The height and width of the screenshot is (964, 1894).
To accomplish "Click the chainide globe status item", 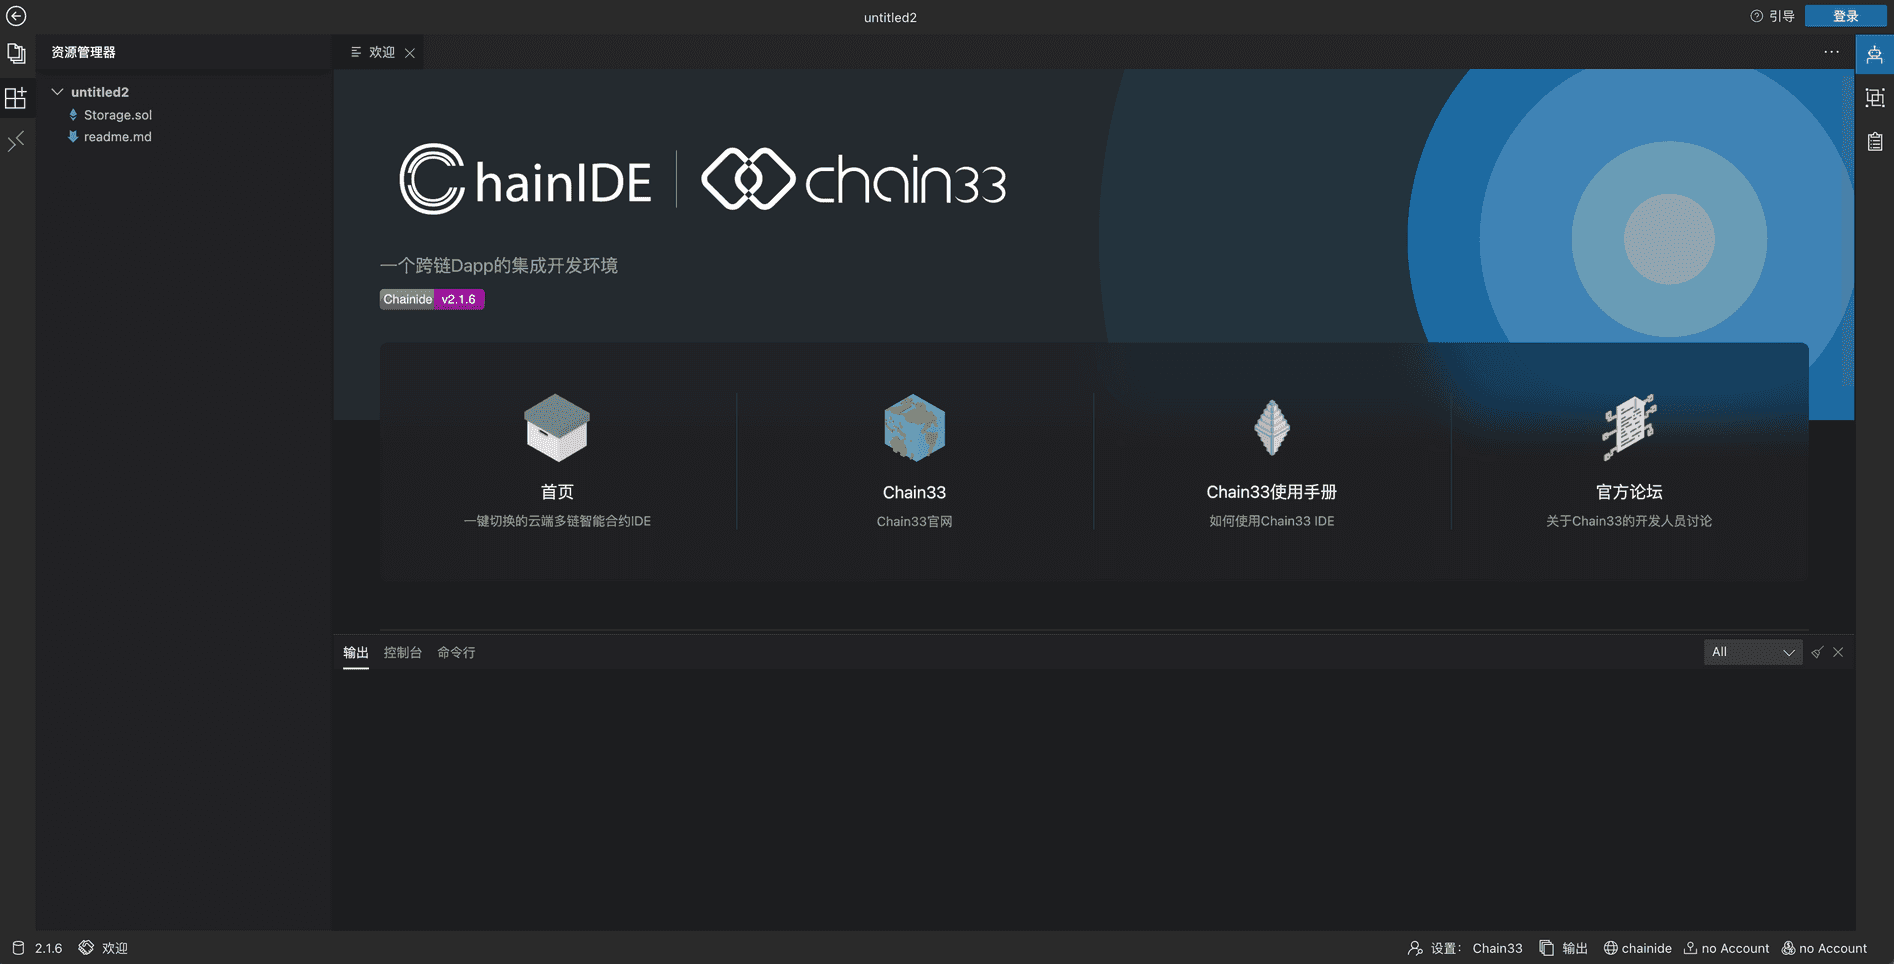I will pyautogui.click(x=1638, y=948).
